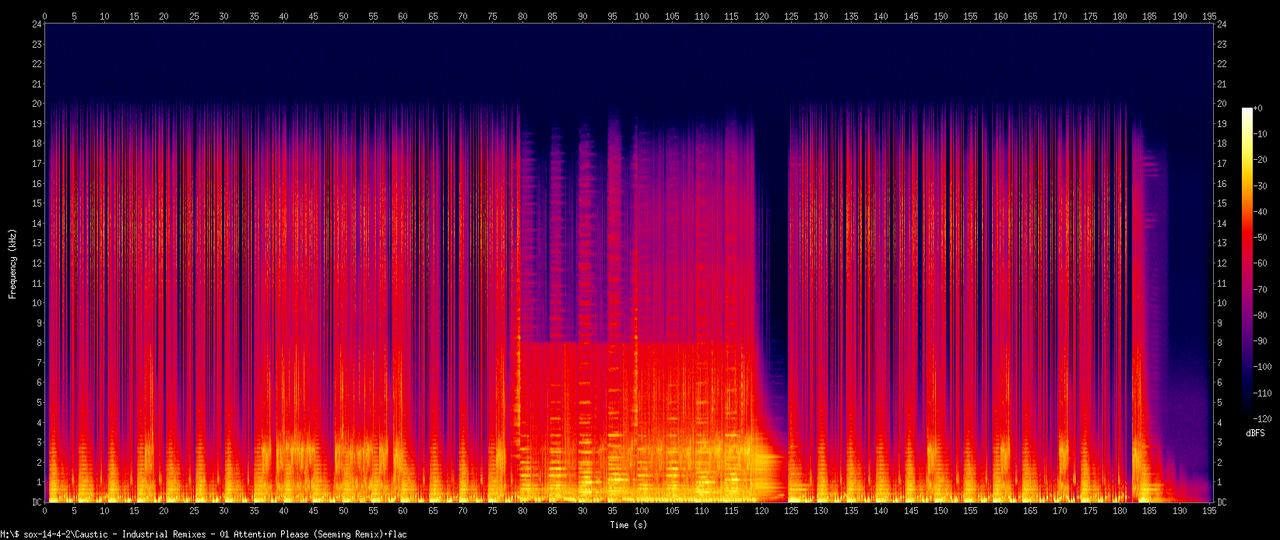This screenshot has width=1280, height=540.
Task: Click the '50' tick on bottom time axis
Action: point(343,512)
